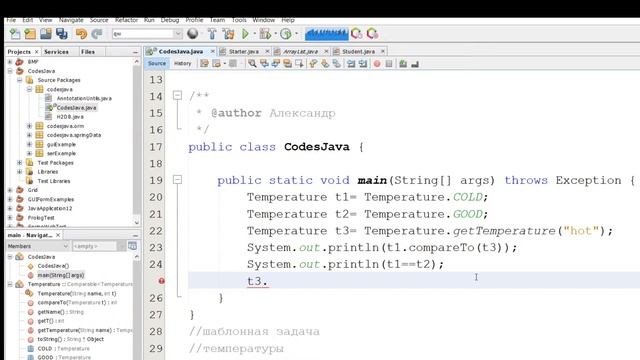Click the Shift Line Left icon
Screen dimensions: 640x360
[x=351, y=64]
